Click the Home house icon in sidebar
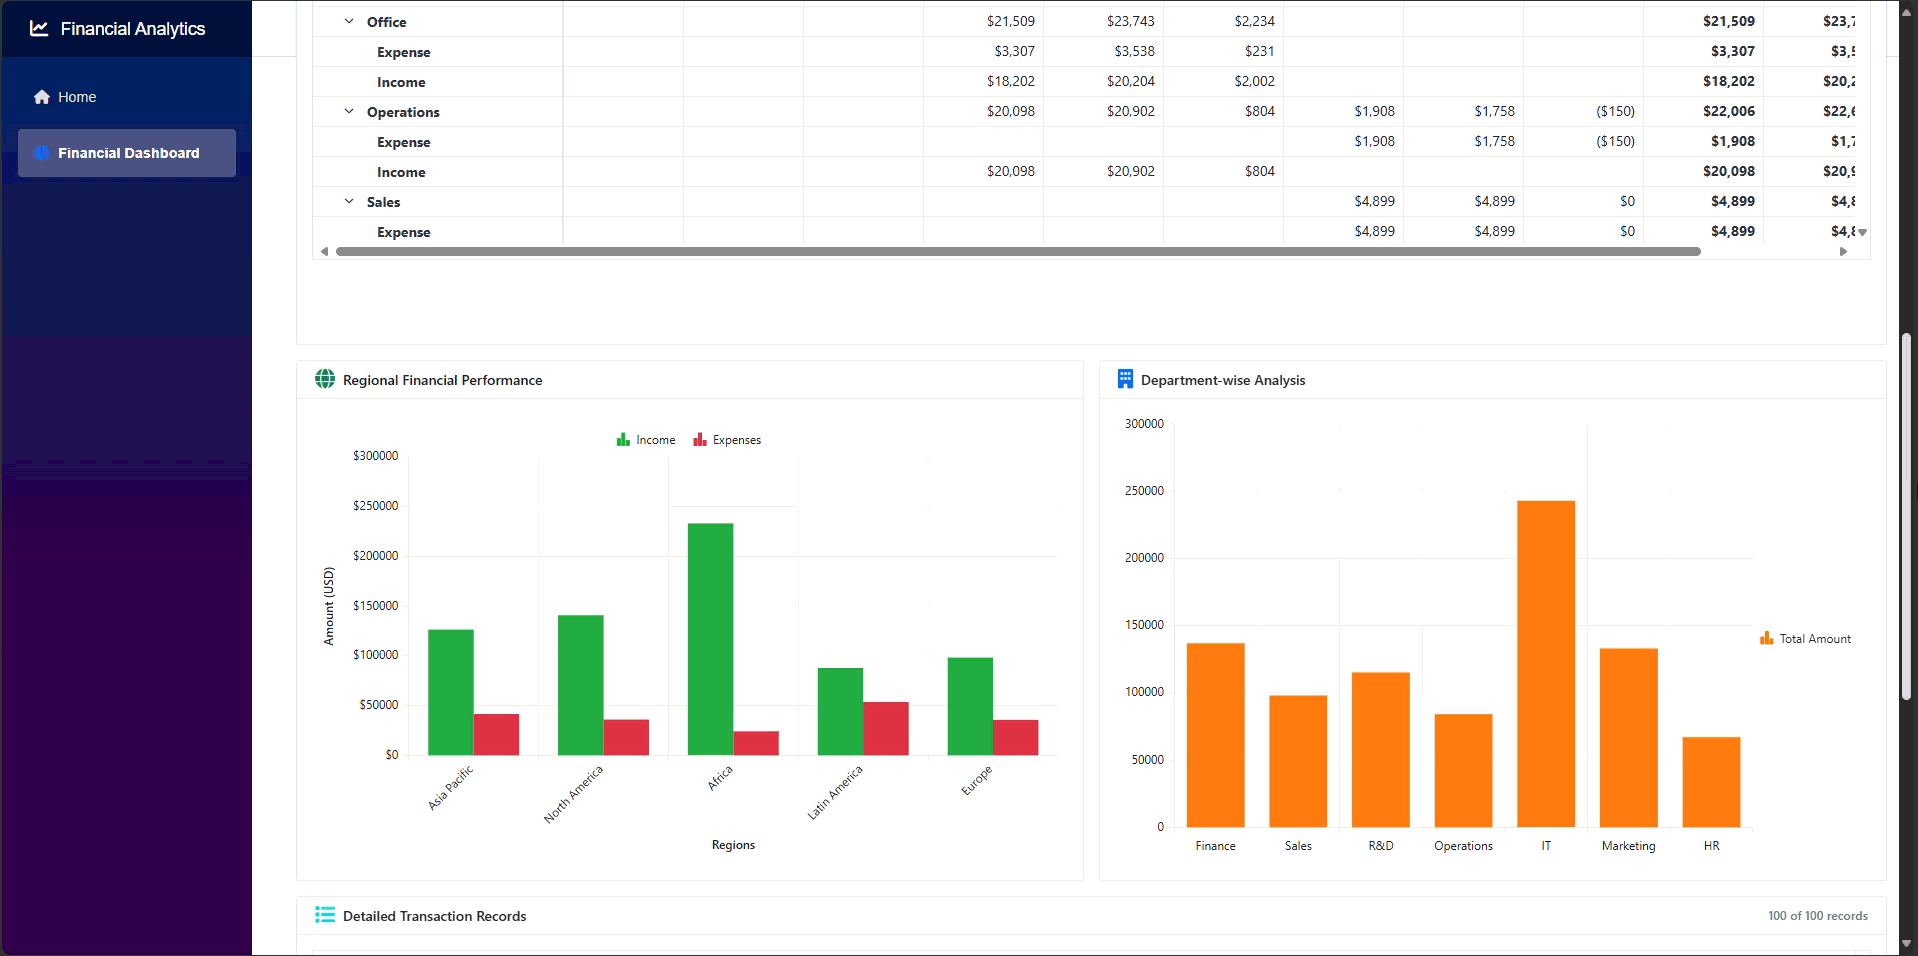This screenshot has height=956, width=1918. coord(42,96)
